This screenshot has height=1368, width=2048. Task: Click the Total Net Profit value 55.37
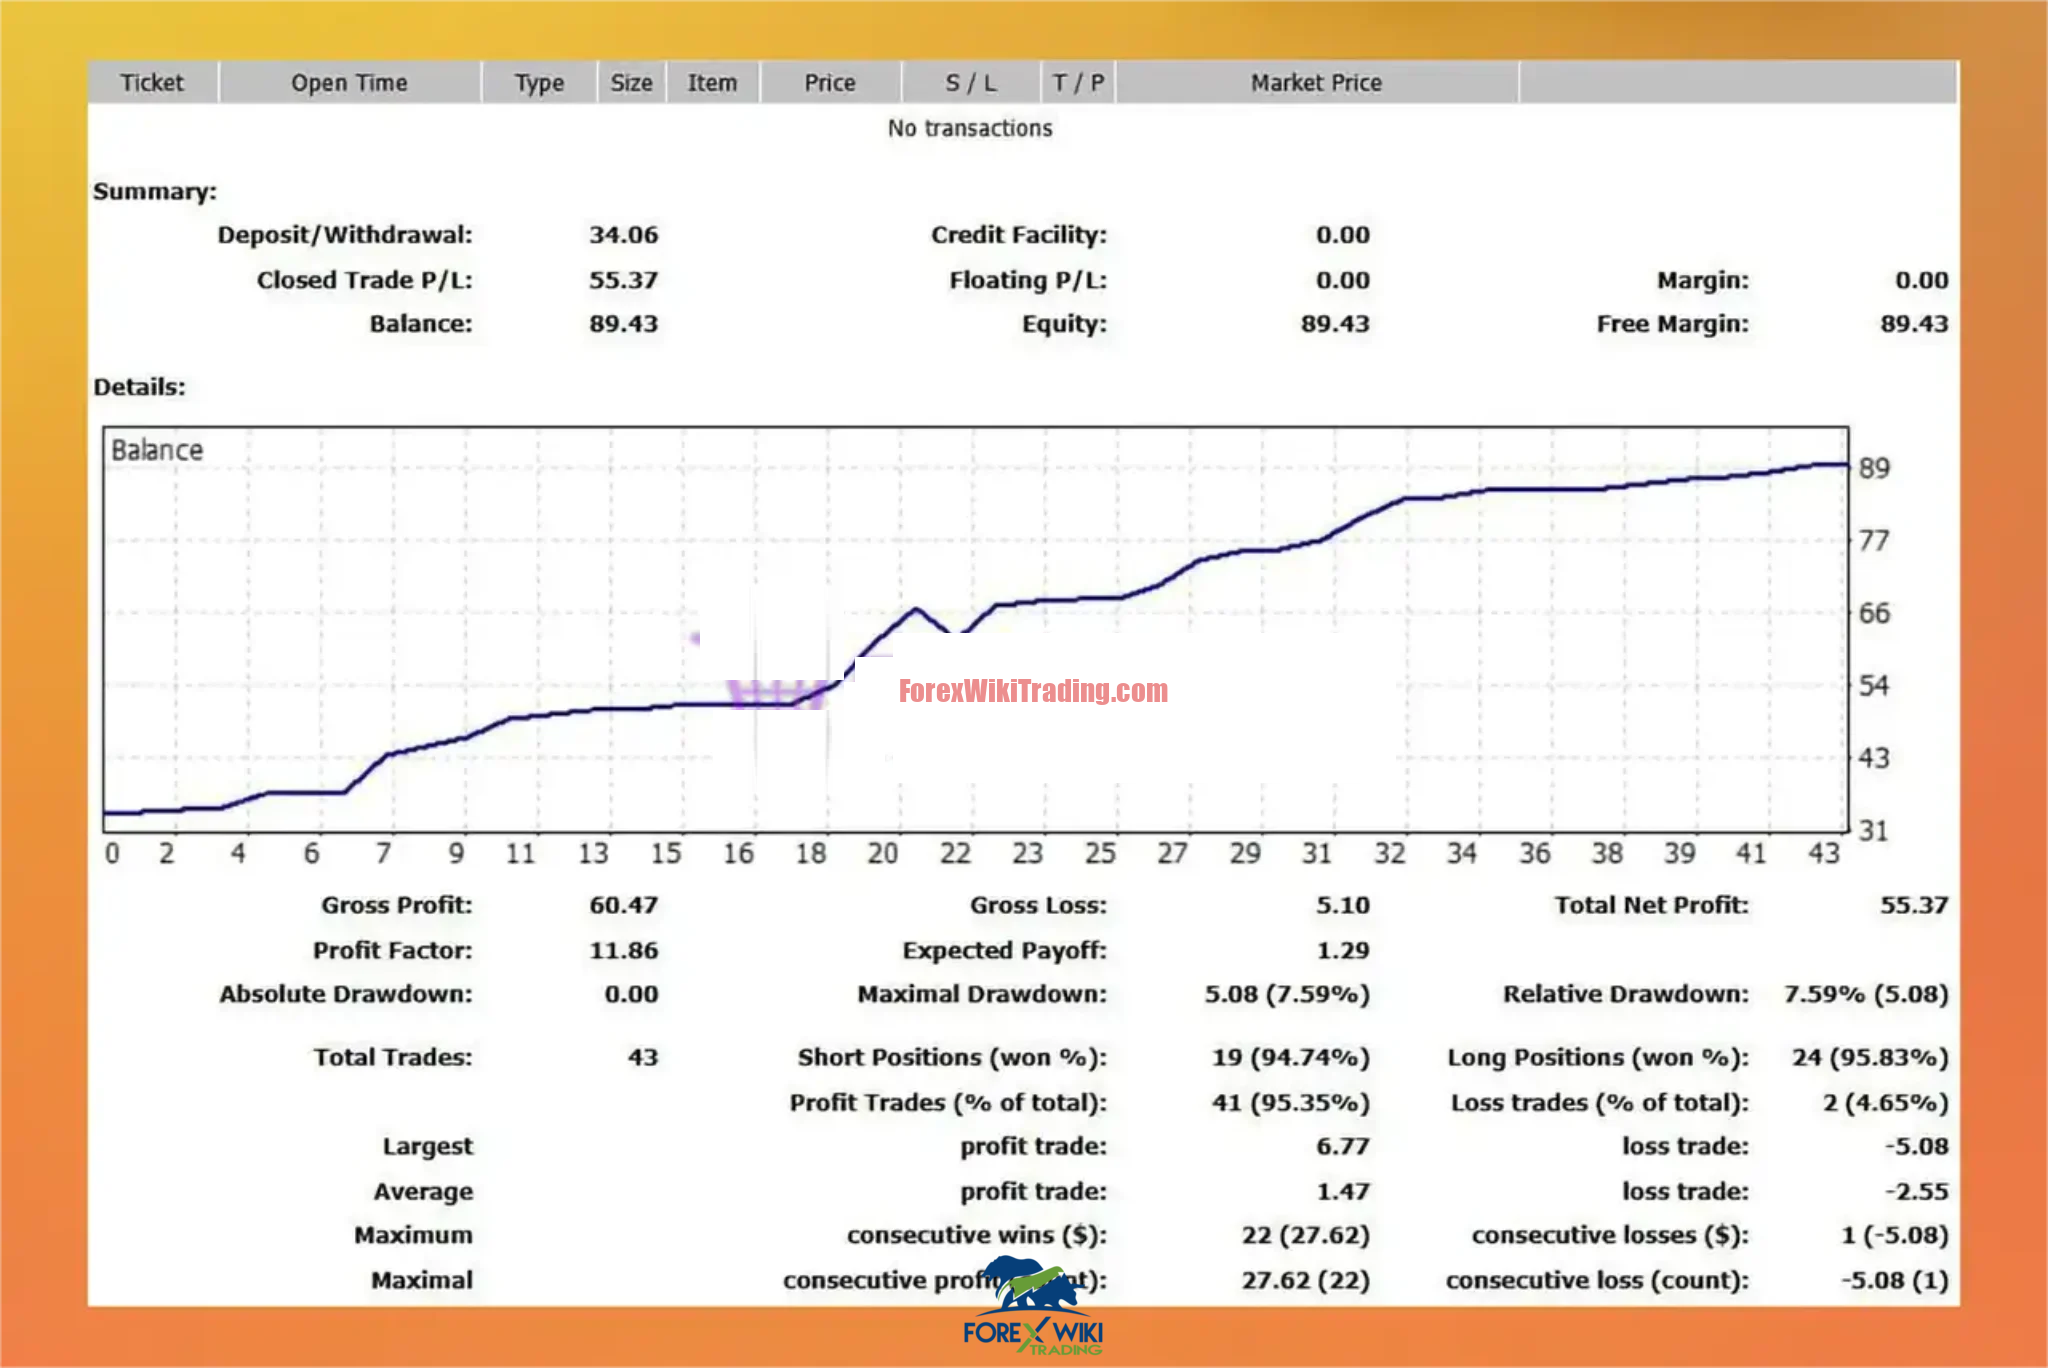point(1913,905)
